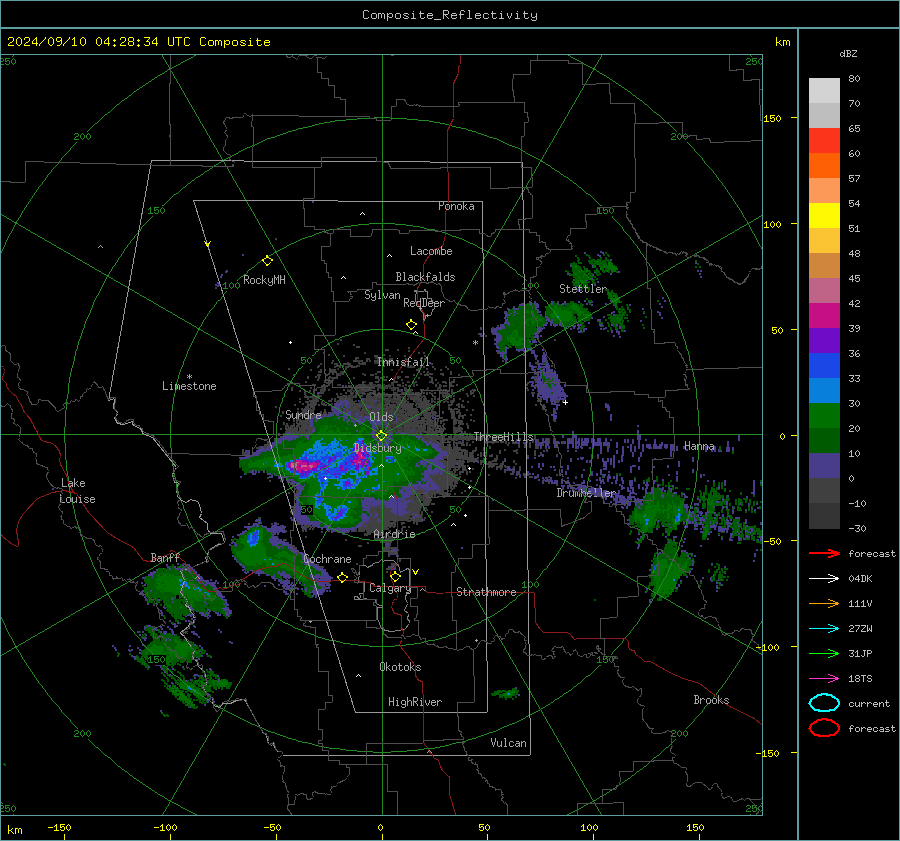Click the red forecast ellipse icon
The image size is (900, 841).
[824, 728]
